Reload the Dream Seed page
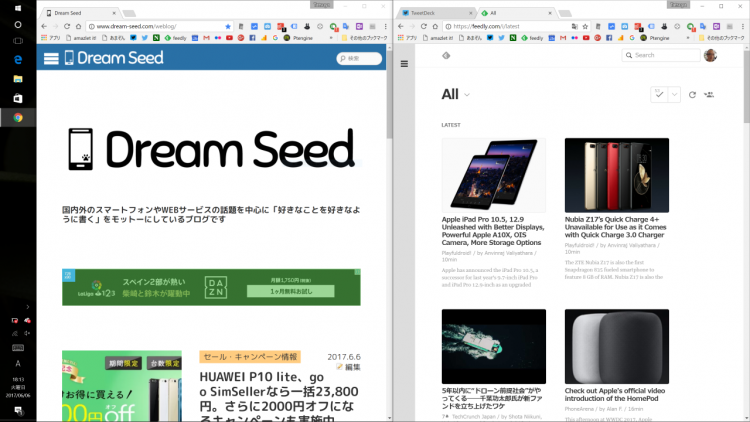 67,26
